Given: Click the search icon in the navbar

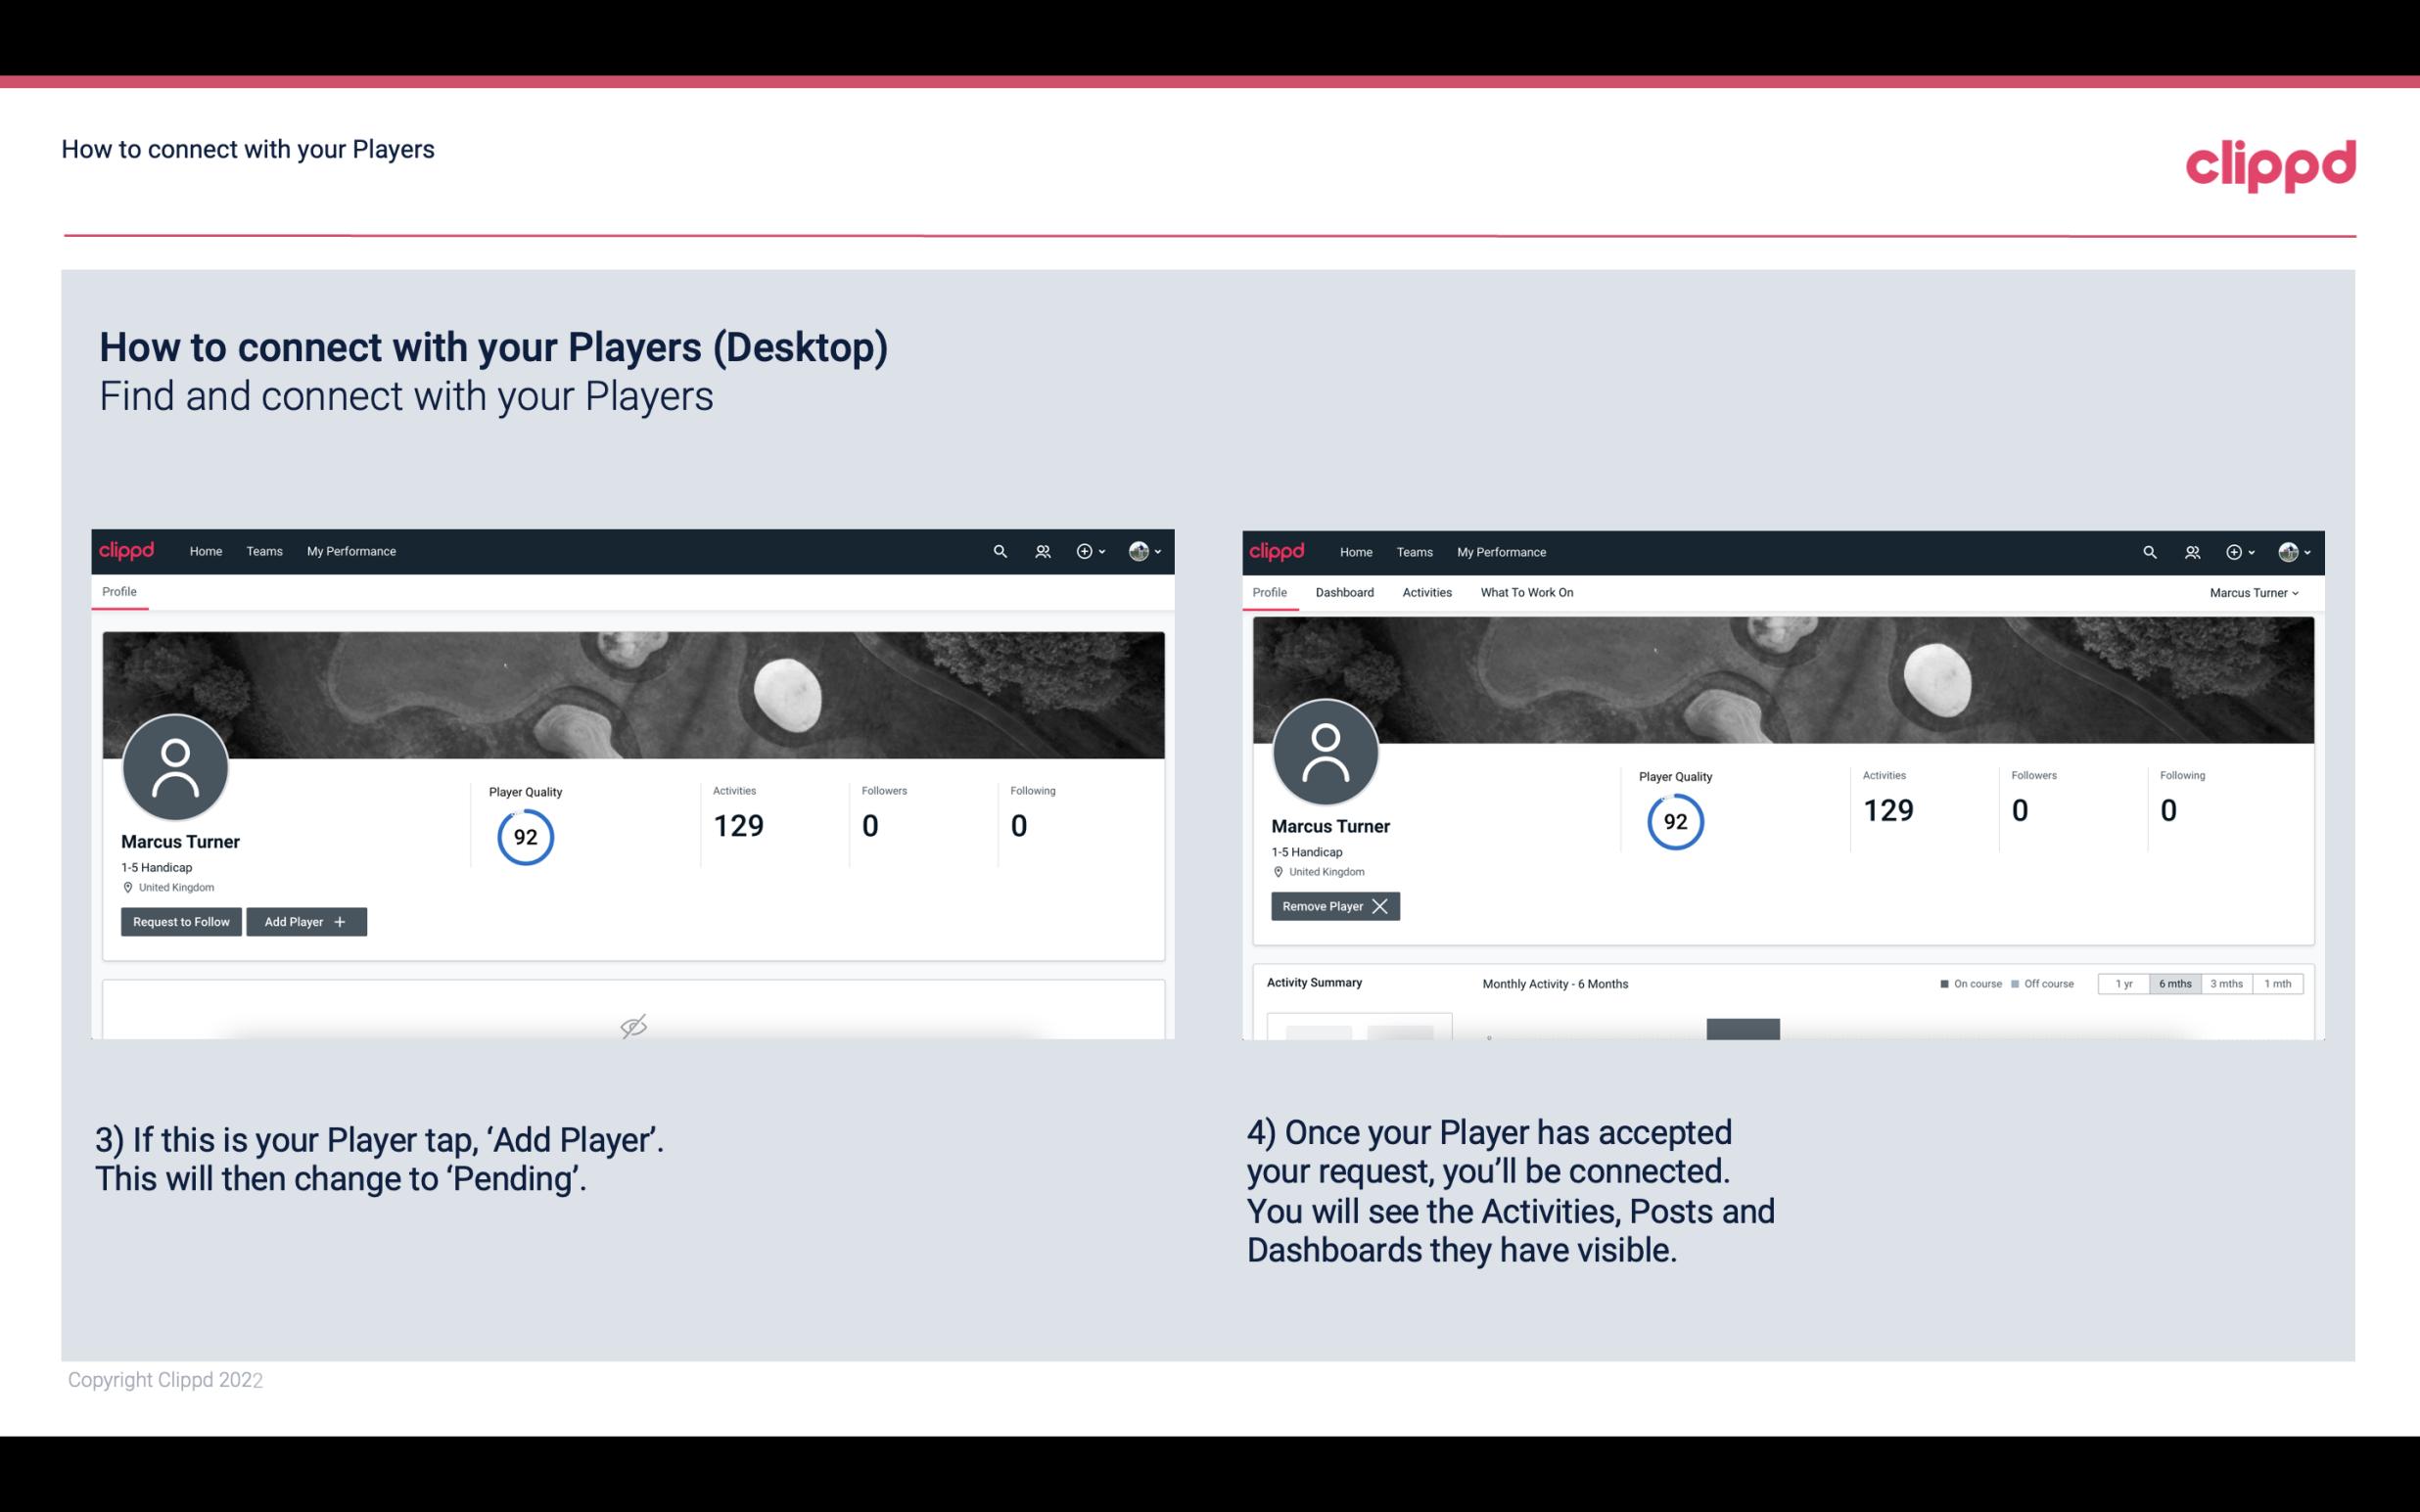Looking at the screenshot, I should 999,552.
